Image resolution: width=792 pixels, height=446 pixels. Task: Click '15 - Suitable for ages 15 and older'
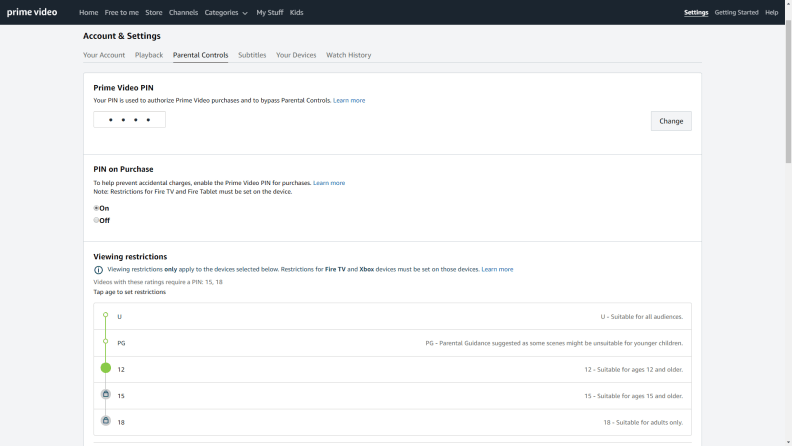[x=633, y=396]
